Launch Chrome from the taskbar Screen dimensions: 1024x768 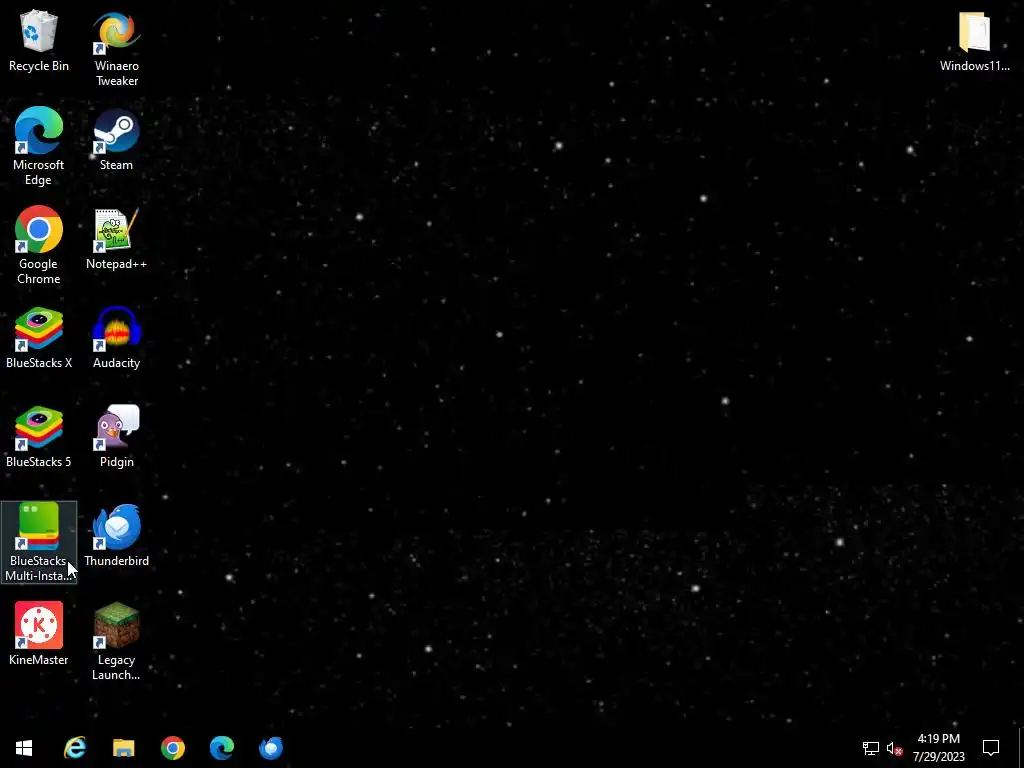click(x=172, y=748)
